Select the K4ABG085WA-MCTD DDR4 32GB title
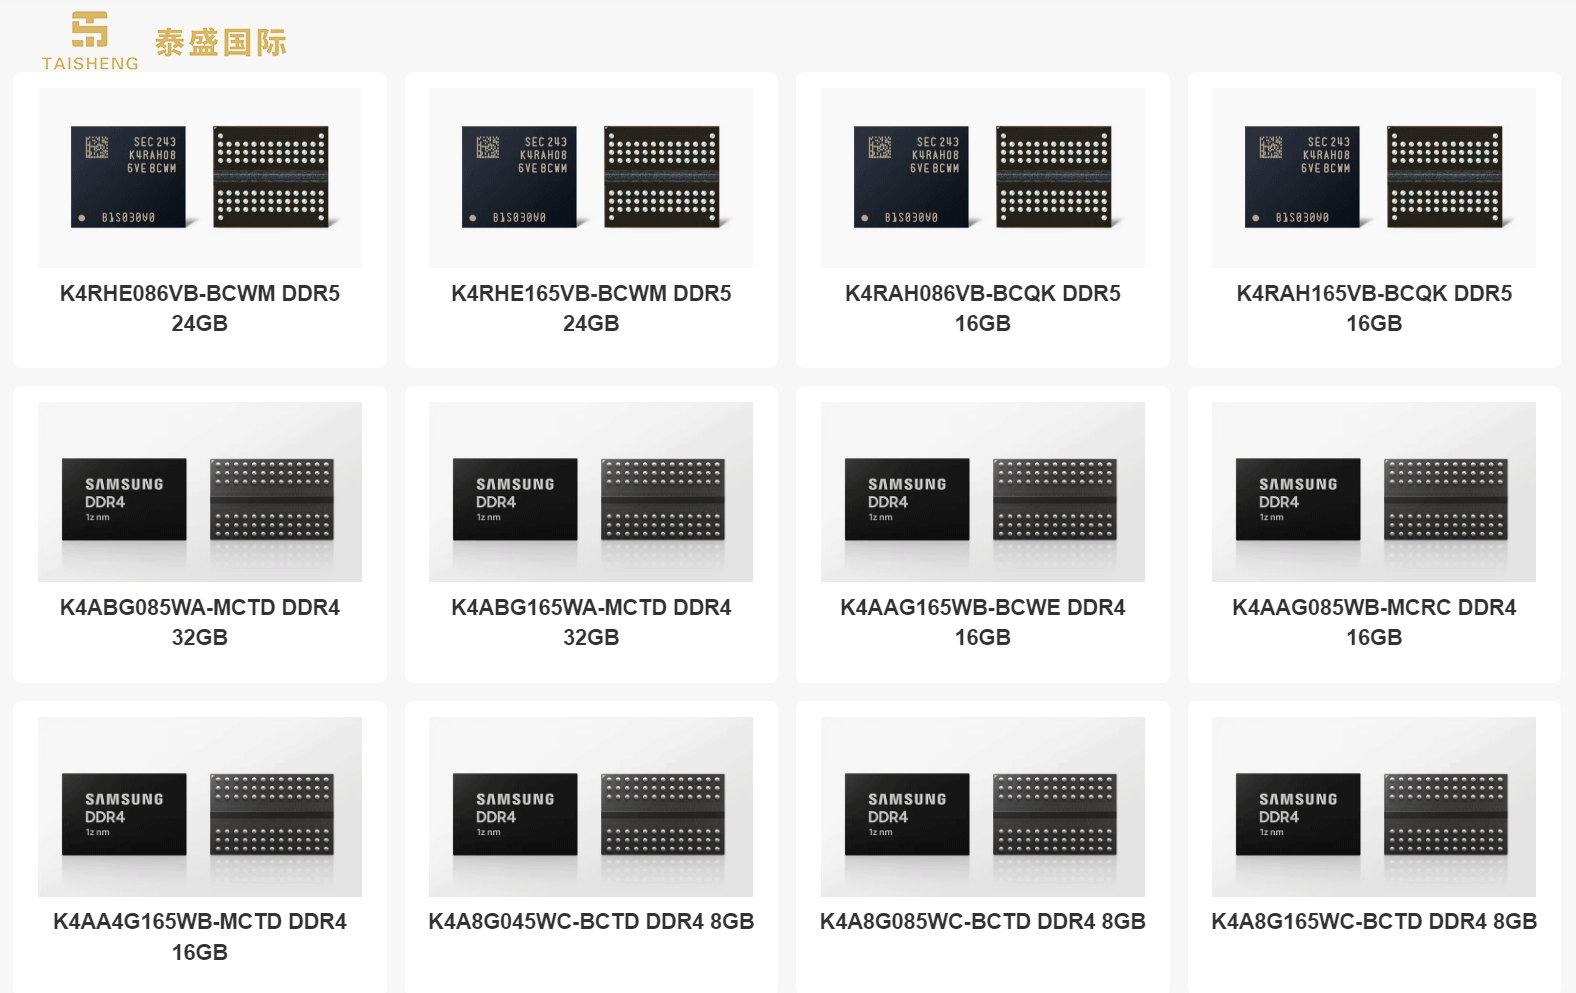The height and width of the screenshot is (993, 1576). 200,622
